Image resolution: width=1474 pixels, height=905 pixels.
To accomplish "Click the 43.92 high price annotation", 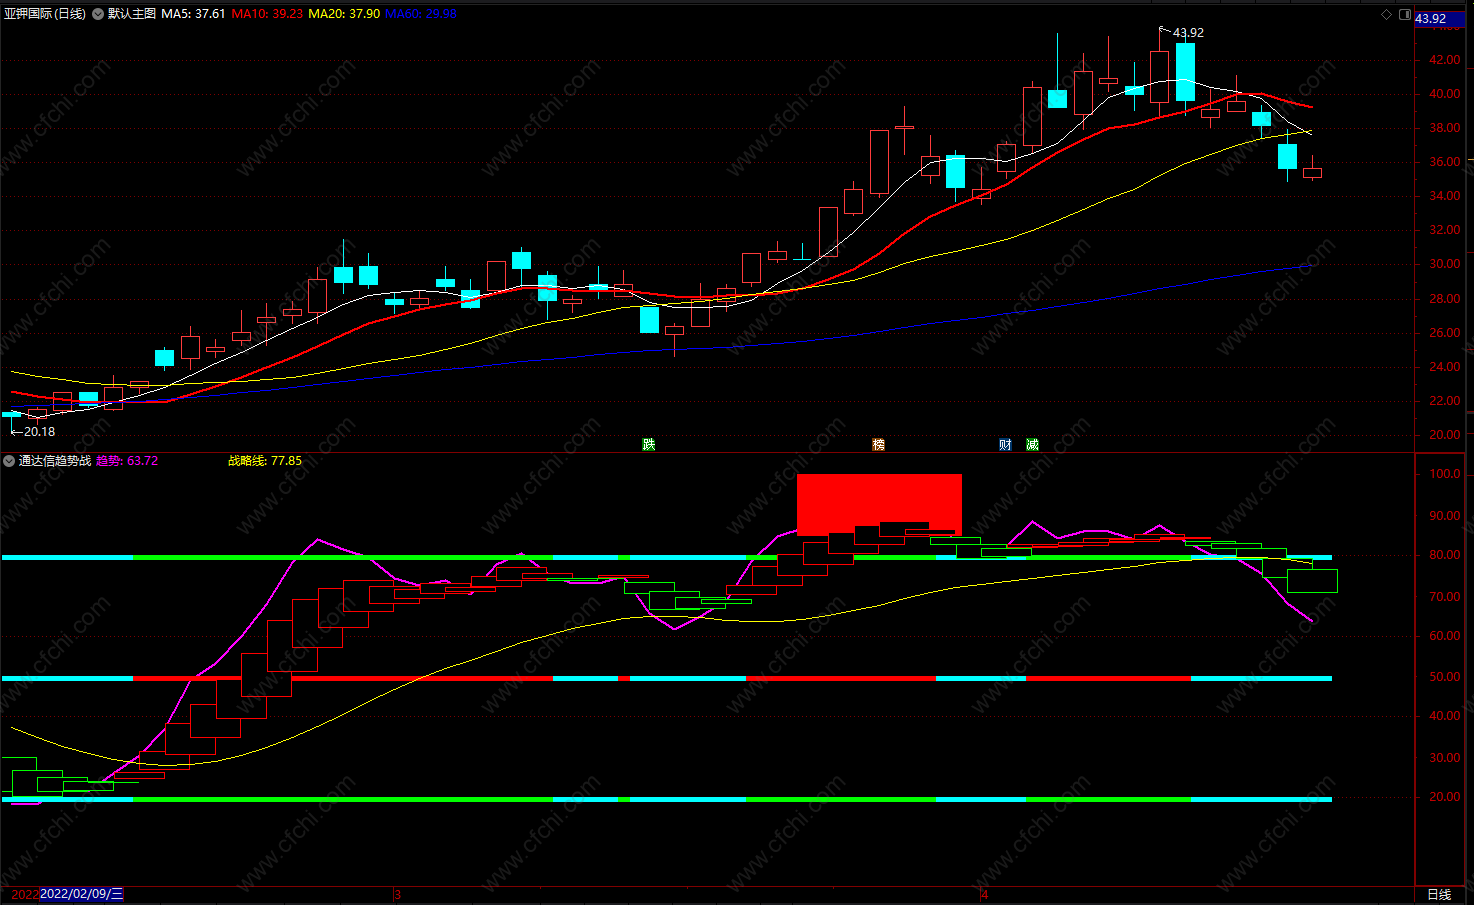I will point(1188,33).
